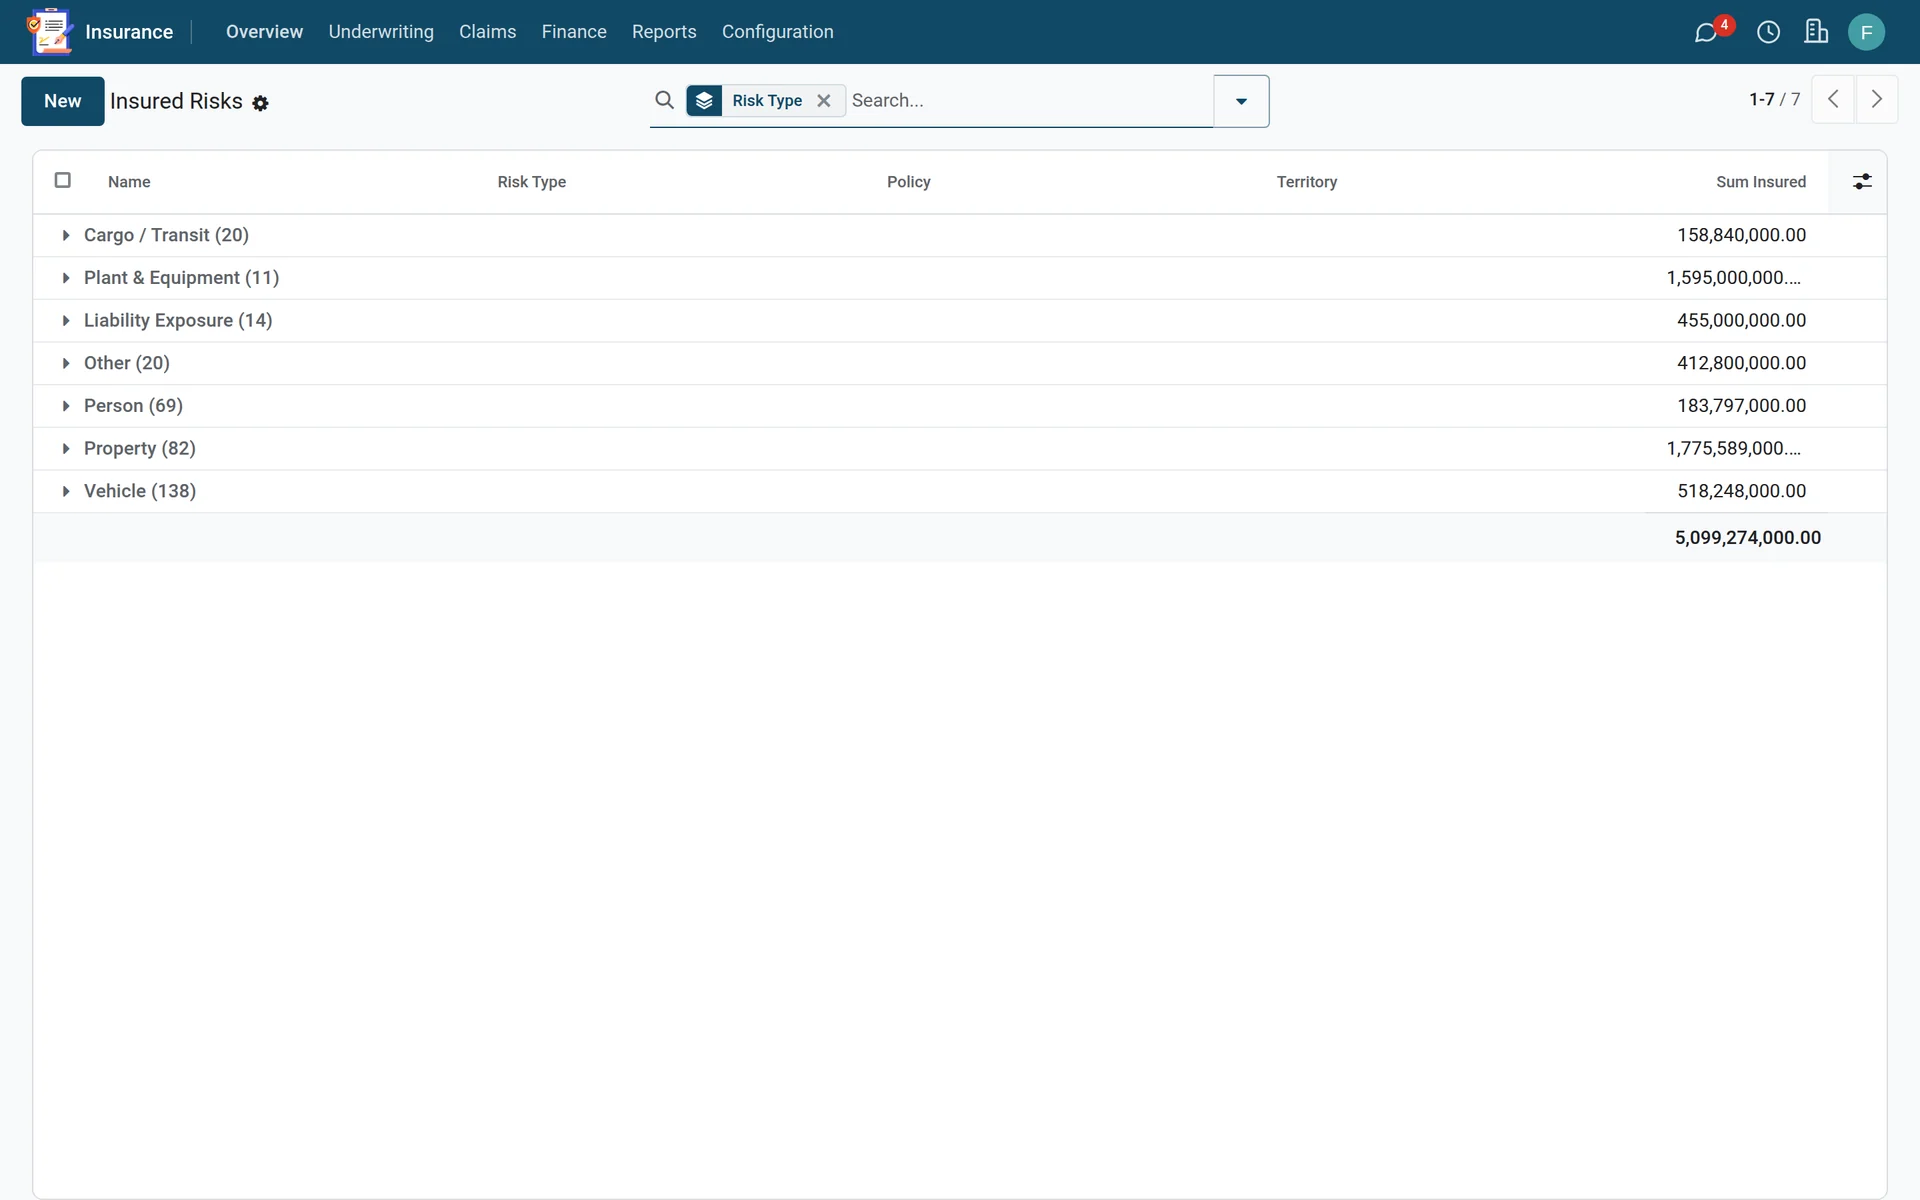Expand the Vehicle (138) group
The width and height of the screenshot is (1920, 1200).
click(960, 491)
